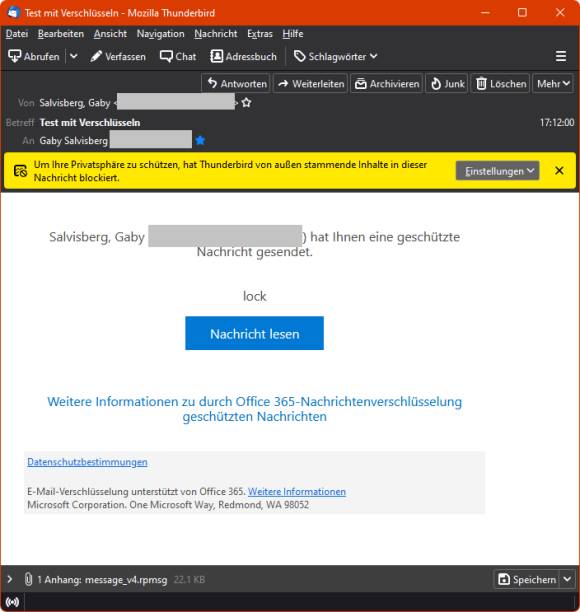The height and width of the screenshot is (612, 580).
Task: Dismiss the yellow remote content notification
Action: tap(559, 171)
